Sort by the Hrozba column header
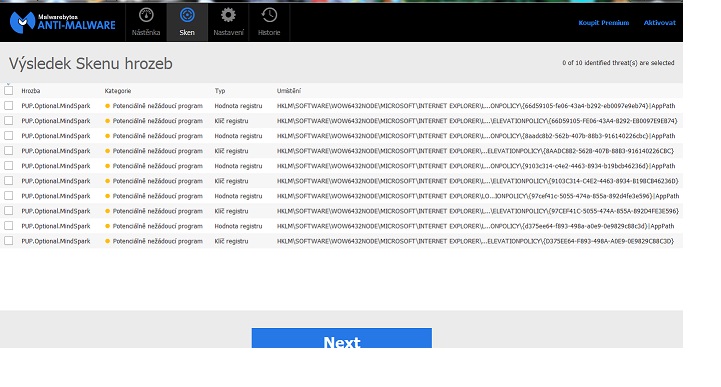This screenshot has height=387, width=721. (x=31, y=91)
